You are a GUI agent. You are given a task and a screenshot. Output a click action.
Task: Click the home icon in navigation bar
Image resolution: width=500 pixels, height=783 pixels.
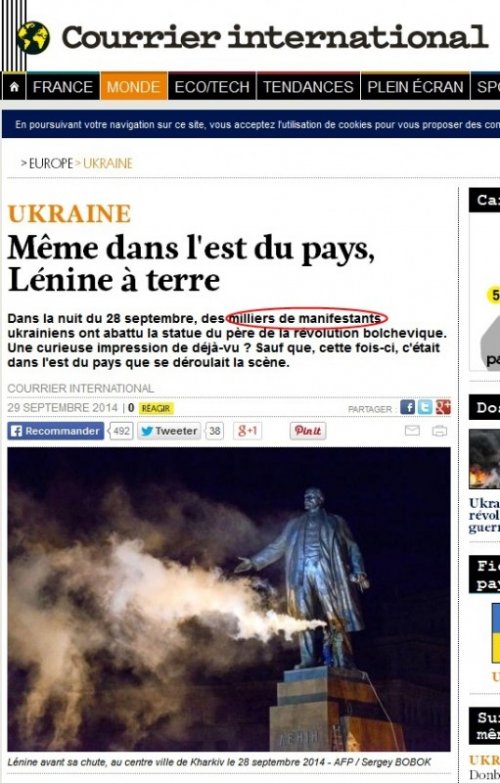[x=14, y=87]
